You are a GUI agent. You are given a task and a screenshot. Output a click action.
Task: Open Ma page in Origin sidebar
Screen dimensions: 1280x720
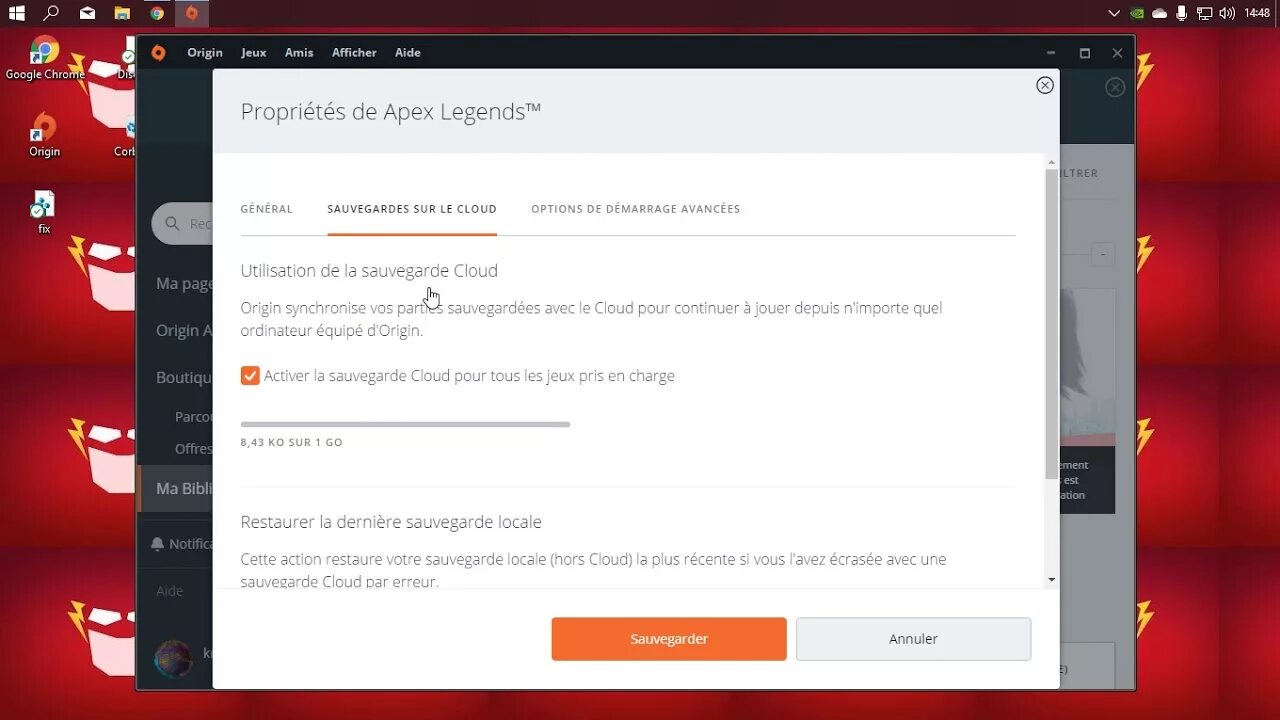pyautogui.click(x=184, y=284)
